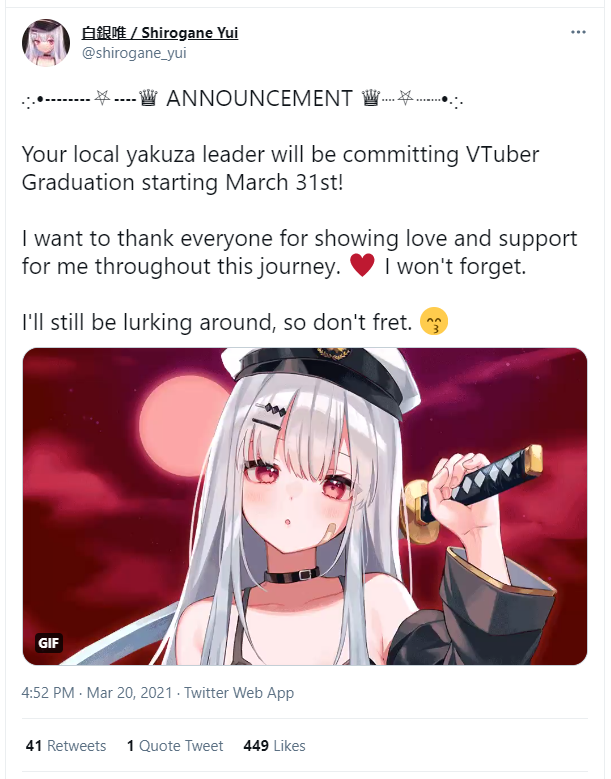Open the @shirogane_yui handle link

[134, 53]
